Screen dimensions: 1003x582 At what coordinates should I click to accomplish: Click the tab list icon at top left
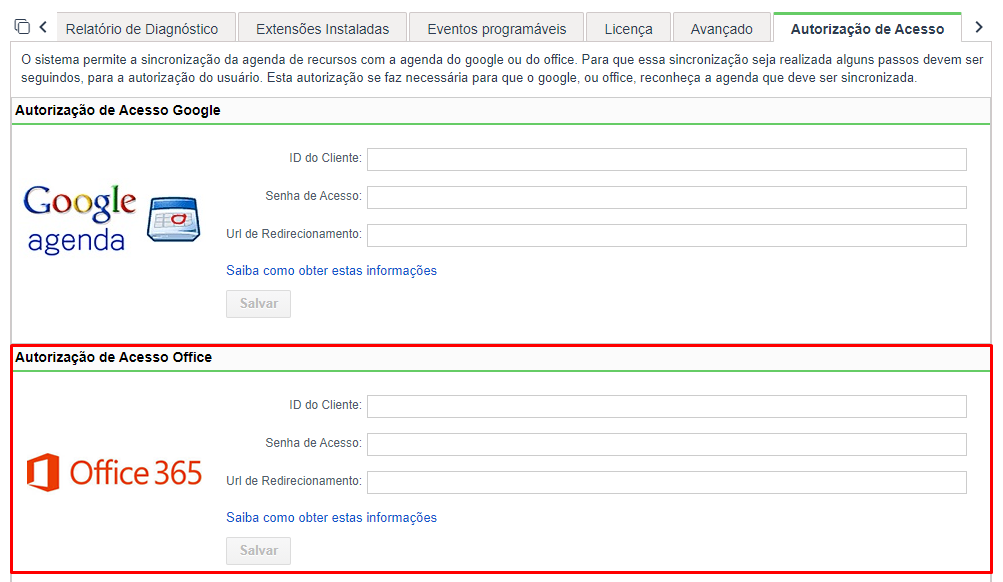click(22, 27)
